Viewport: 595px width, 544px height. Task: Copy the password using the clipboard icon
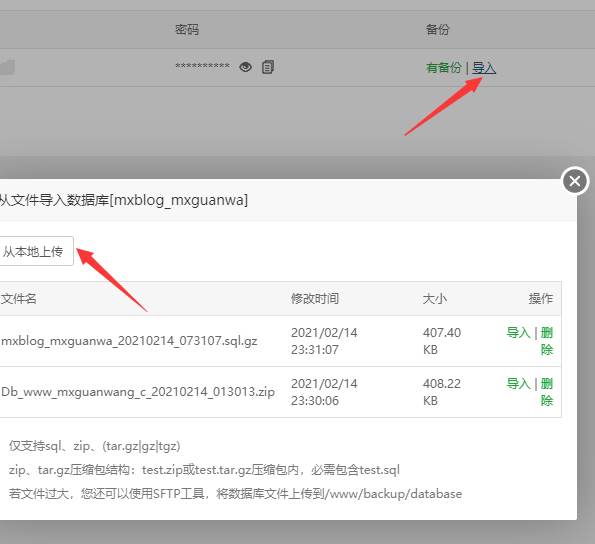tap(268, 67)
